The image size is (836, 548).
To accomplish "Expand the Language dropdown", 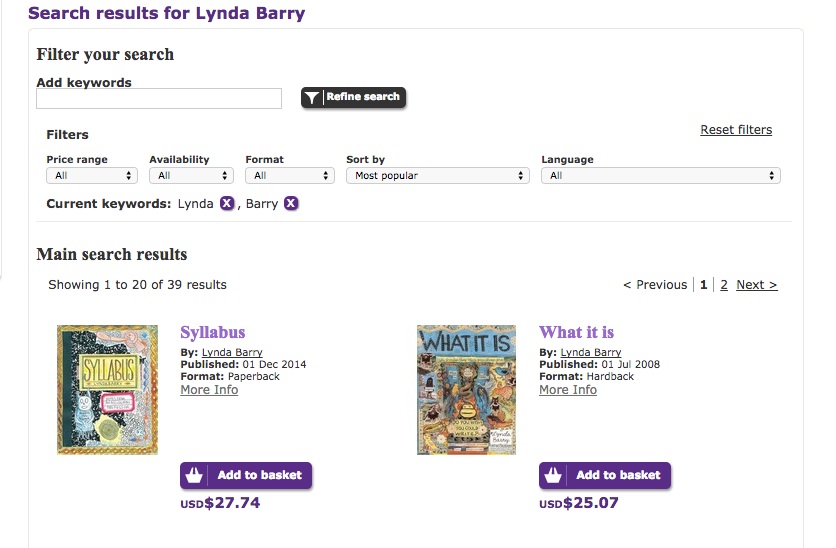I will (x=660, y=175).
